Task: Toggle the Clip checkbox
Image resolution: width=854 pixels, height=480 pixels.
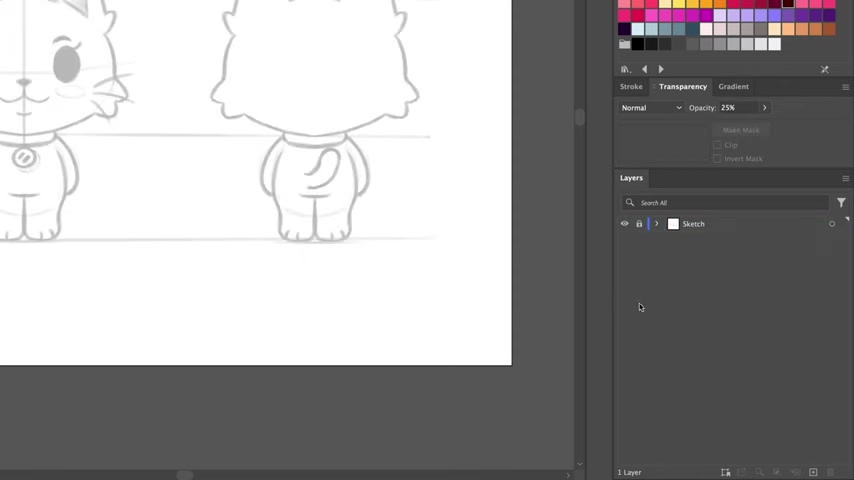Action: point(717,145)
